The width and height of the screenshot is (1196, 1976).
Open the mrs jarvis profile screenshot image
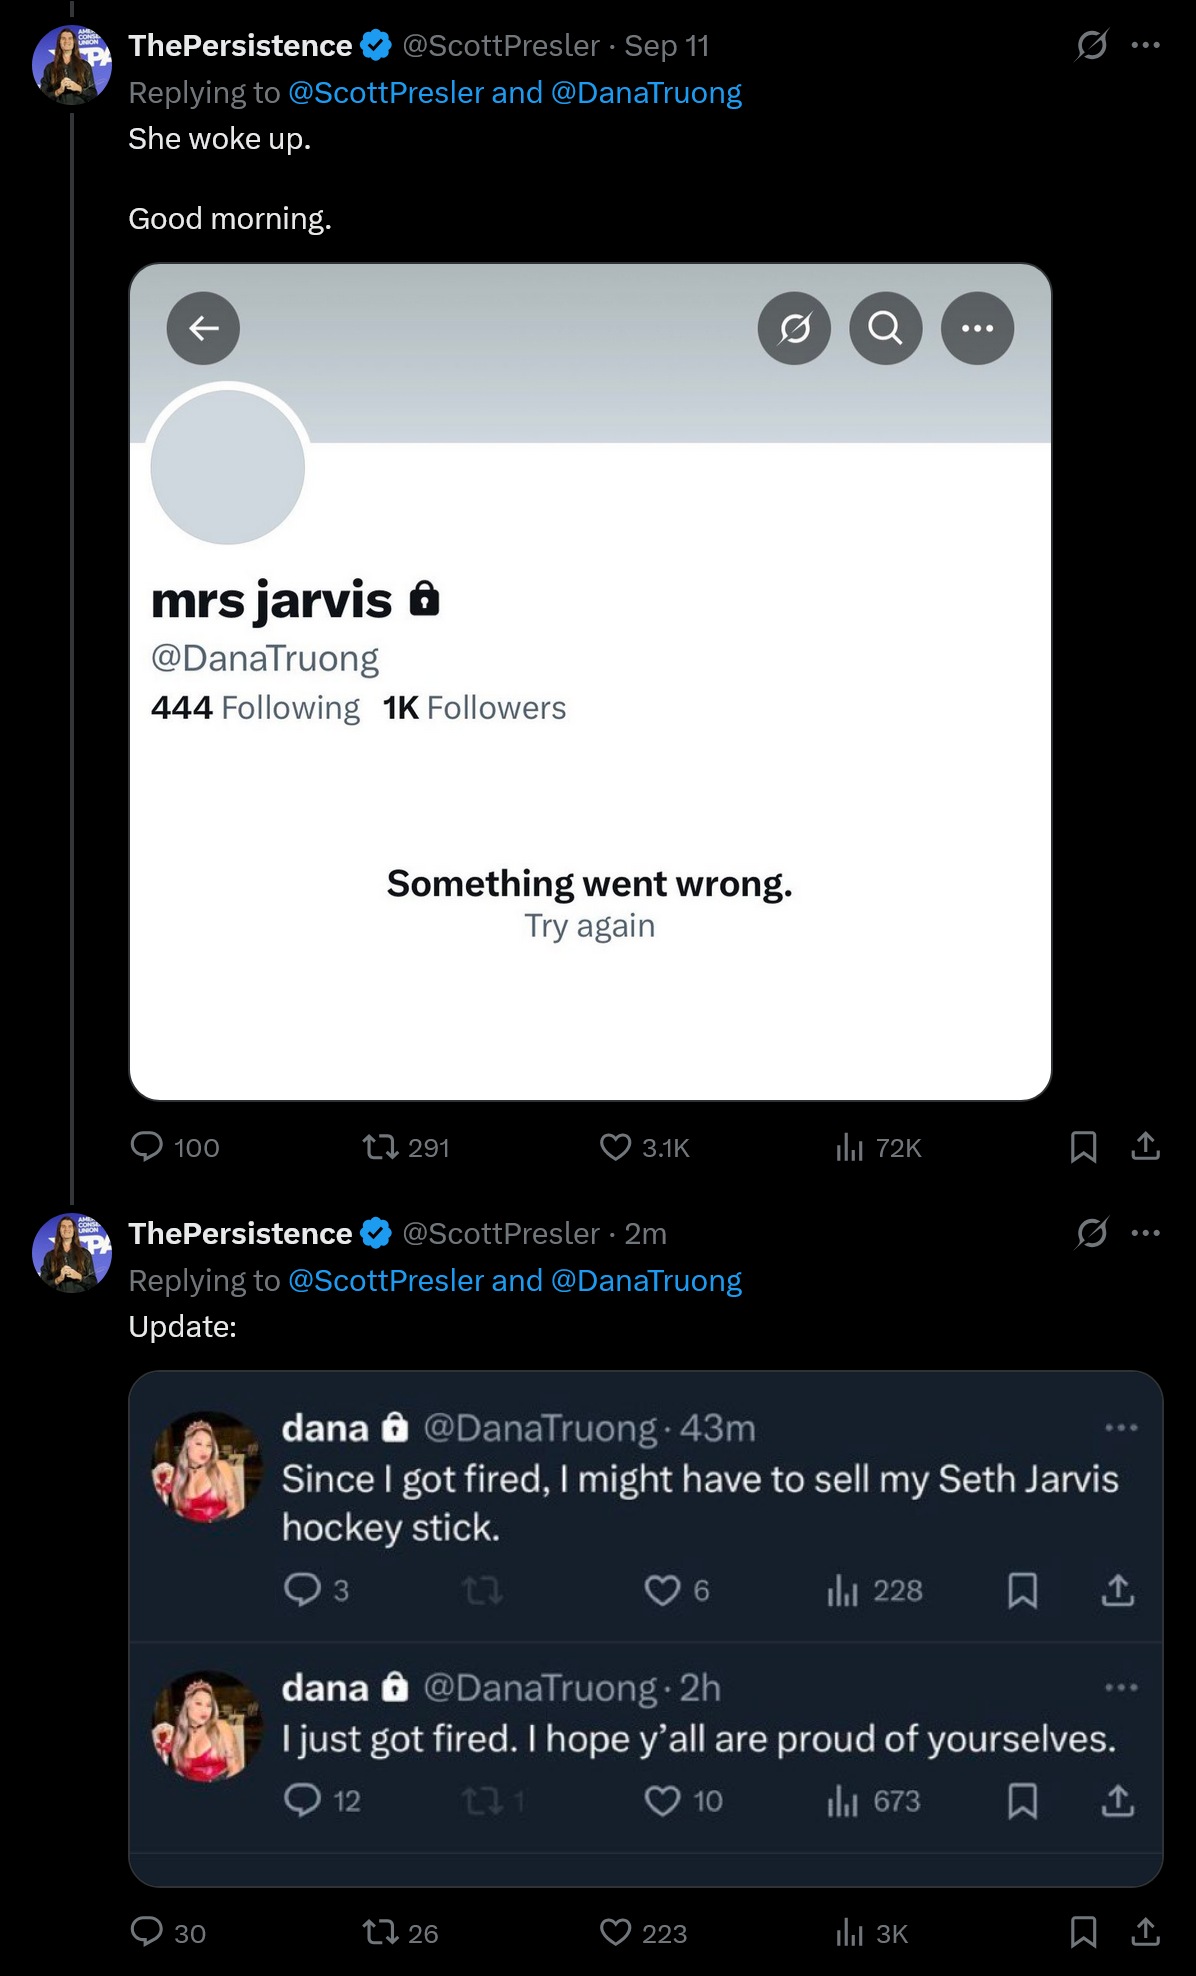(x=590, y=682)
